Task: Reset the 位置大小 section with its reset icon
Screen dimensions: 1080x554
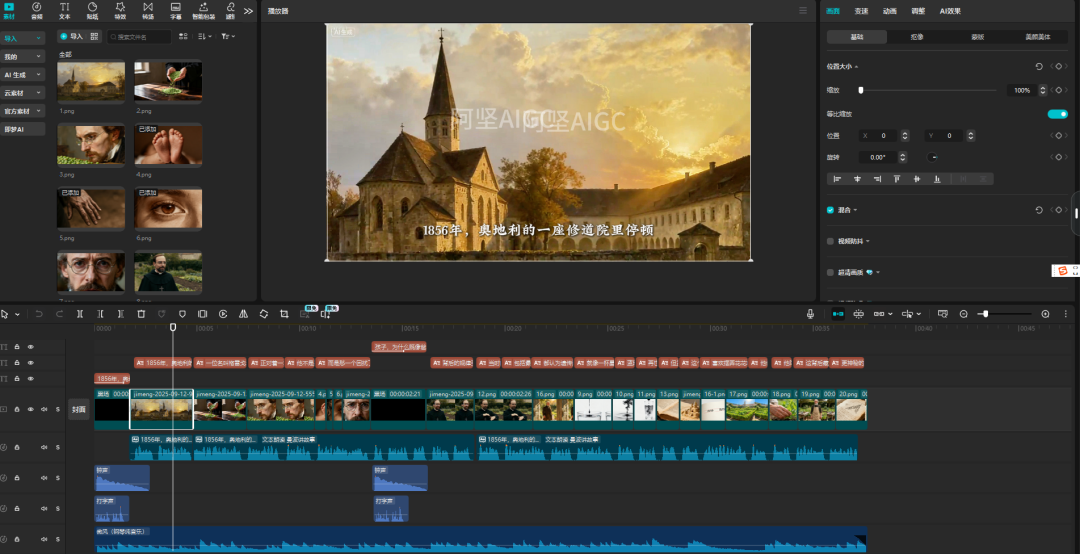Action: coord(1039,66)
